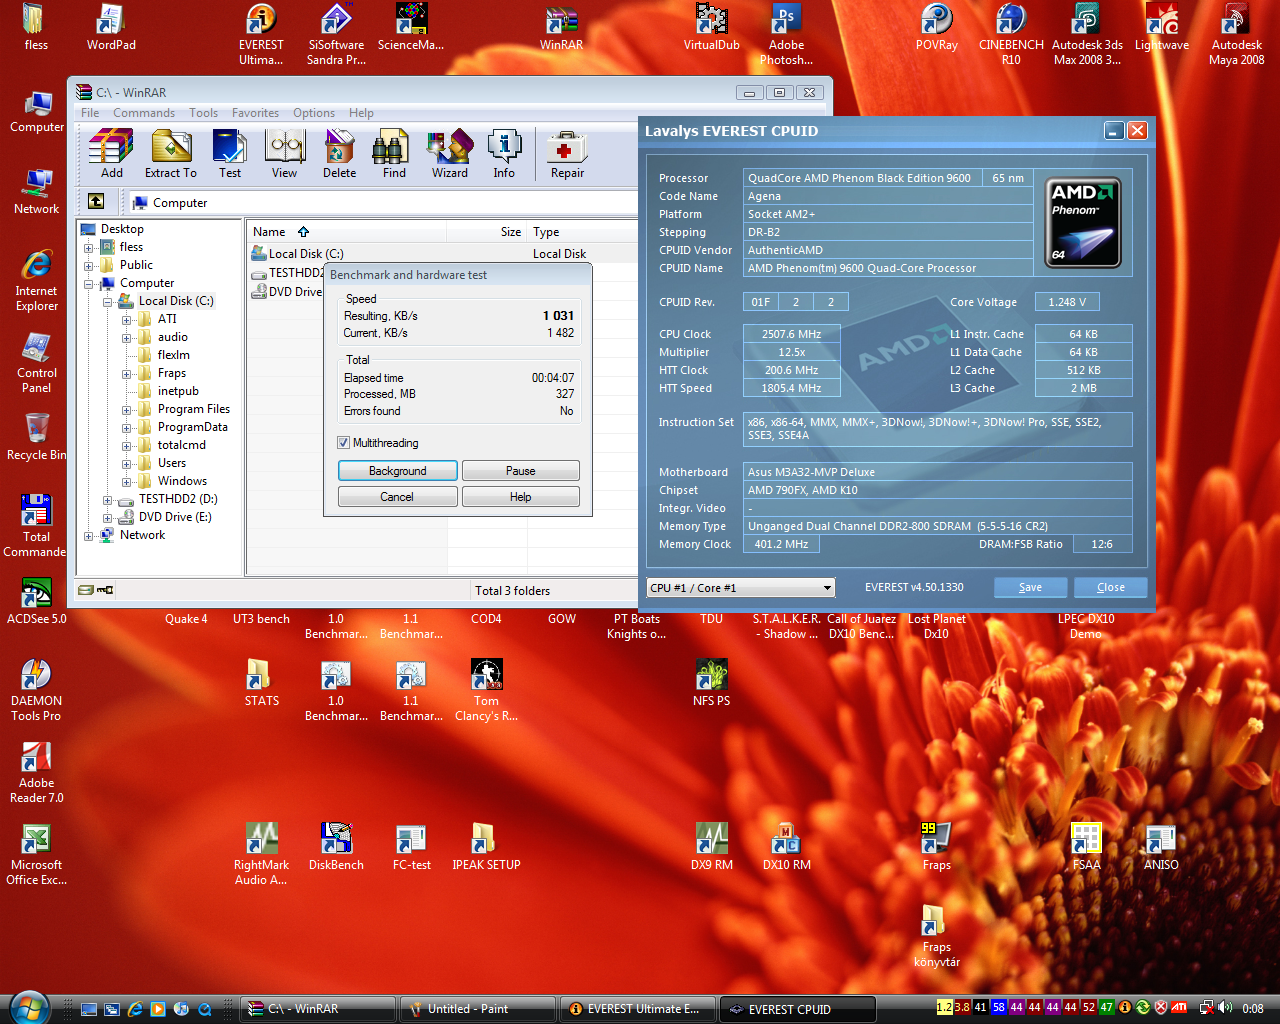
Task: Expand the Network tree node
Action: pyautogui.click(x=89, y=535)
